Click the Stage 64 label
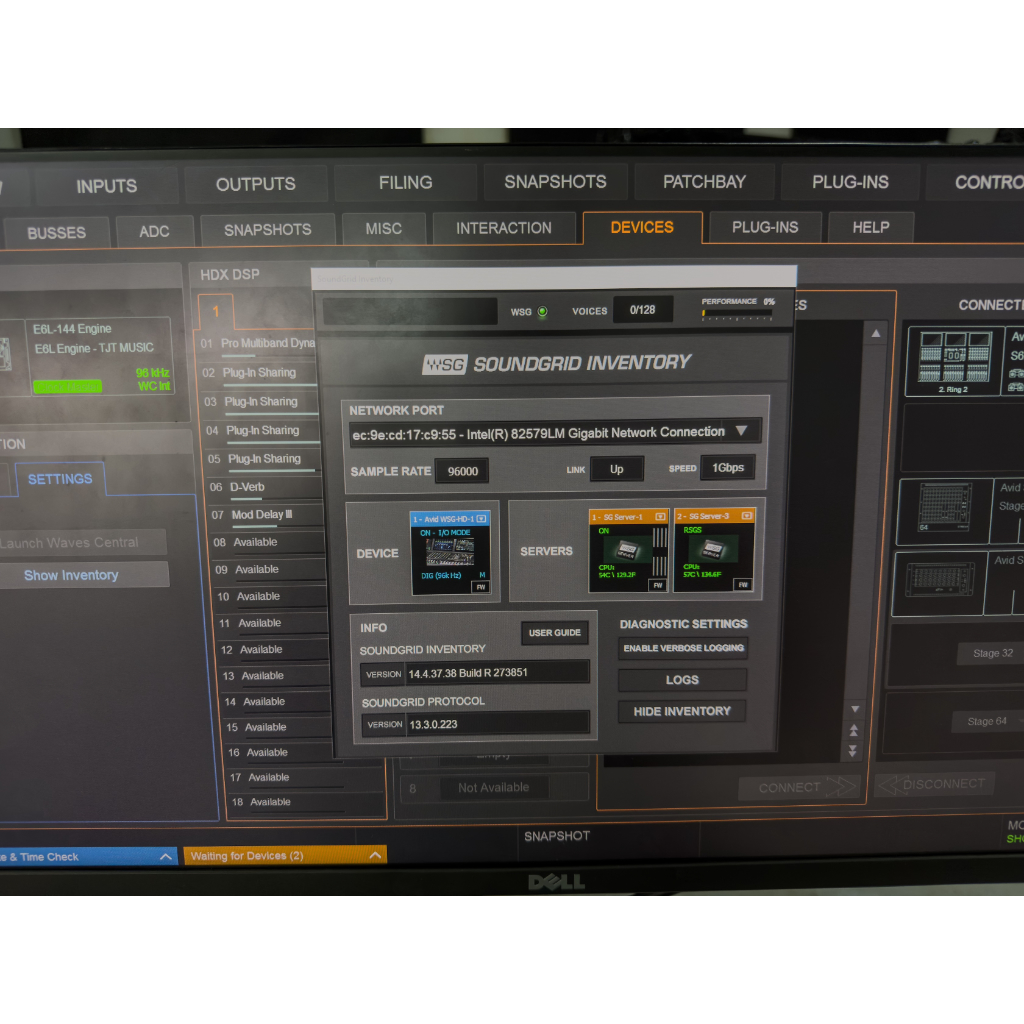The image size is (1024, 1024). click(987, 721)
